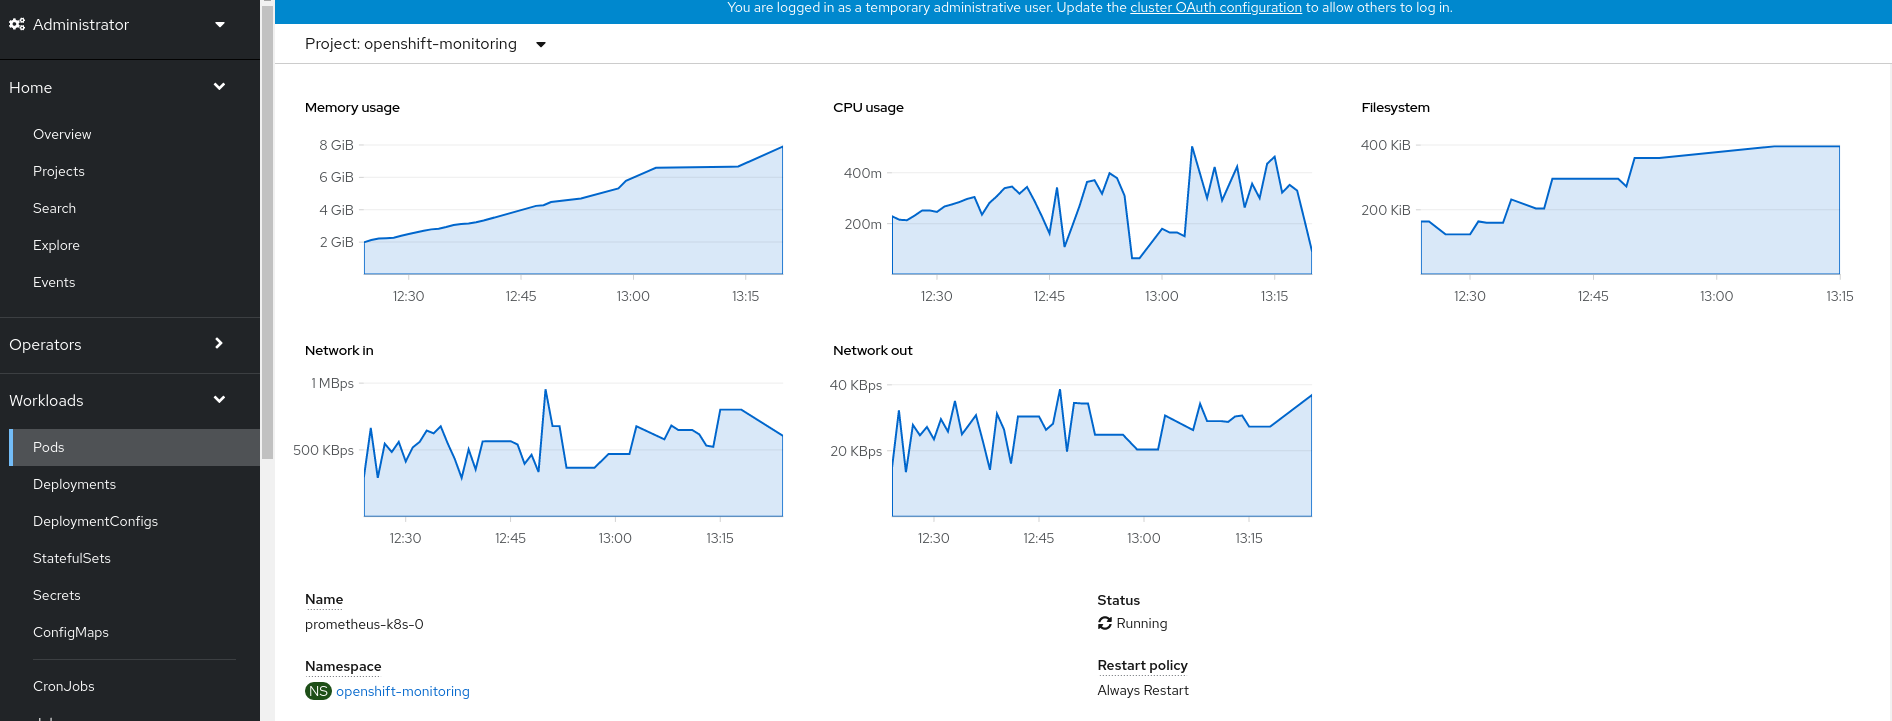The height and width of the screenshot is (721, 1892).
Task: Click the Administrator perspective gear icon
Action: coord(17,24)
